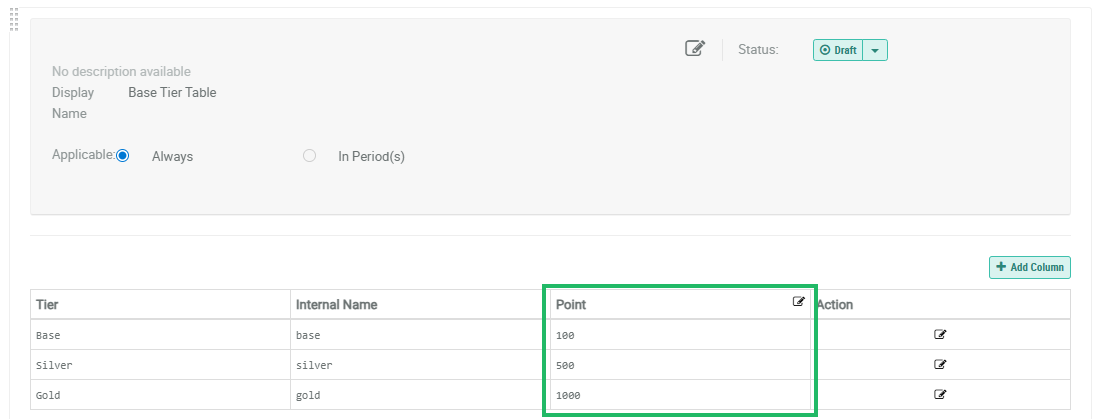
Task: Click the Draft status button
Action: click(x=838, y=50)
